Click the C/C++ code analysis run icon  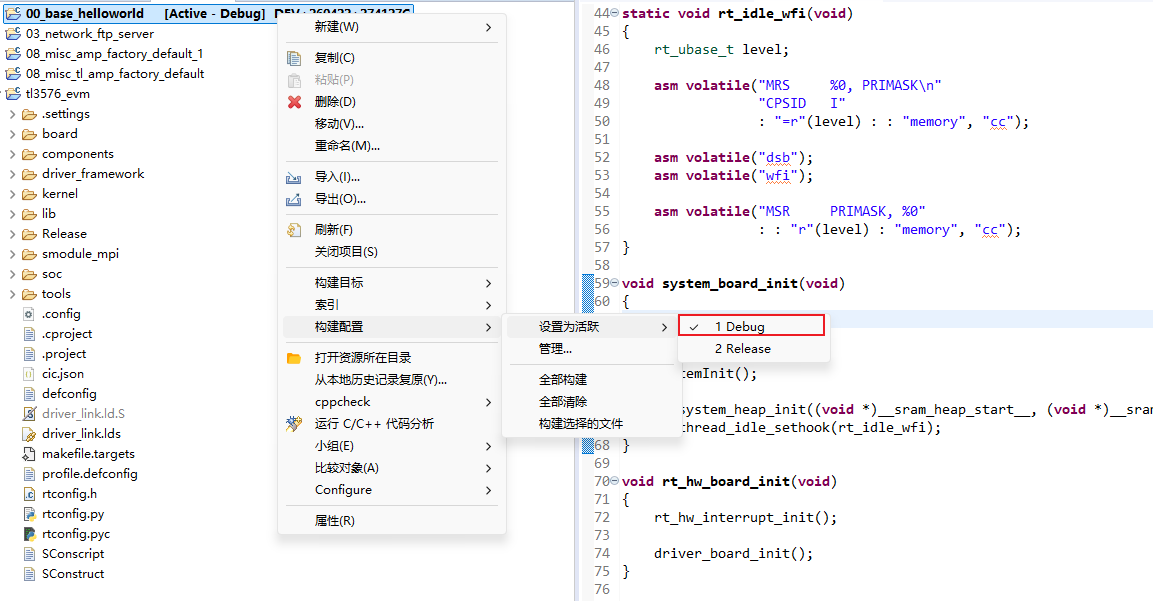[x=293, y=424]
